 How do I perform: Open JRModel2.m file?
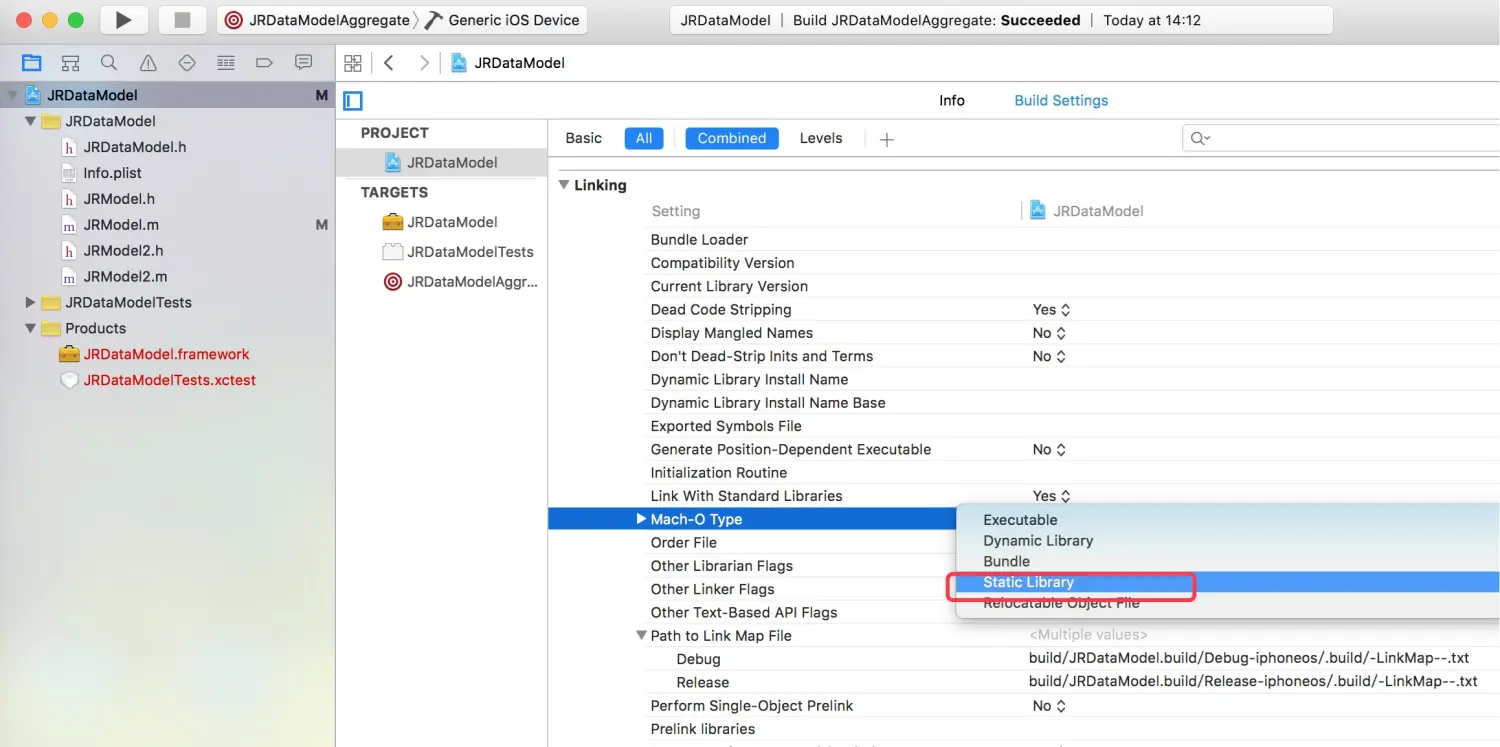click(x=125, y=277)
